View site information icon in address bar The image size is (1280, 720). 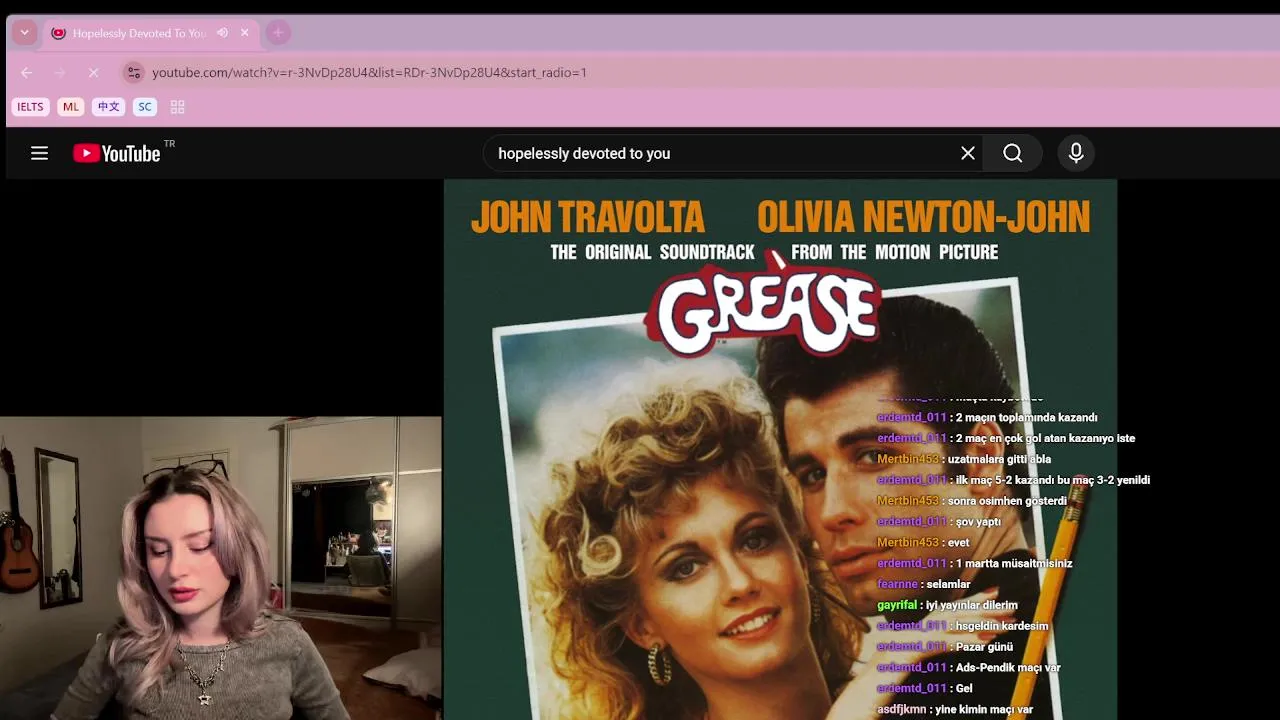(x=134, y=72)
